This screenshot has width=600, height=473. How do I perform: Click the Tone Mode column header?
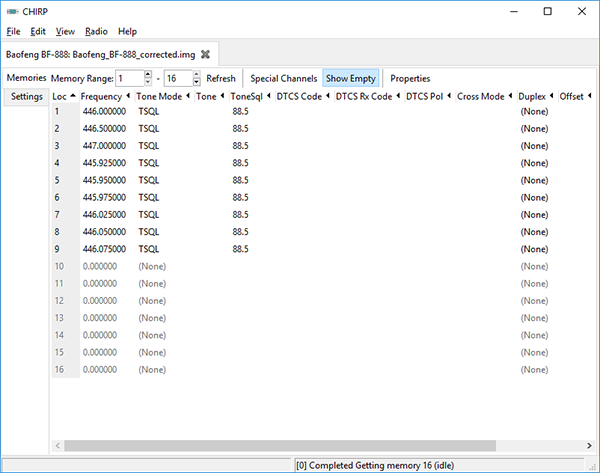pos(163,96)
